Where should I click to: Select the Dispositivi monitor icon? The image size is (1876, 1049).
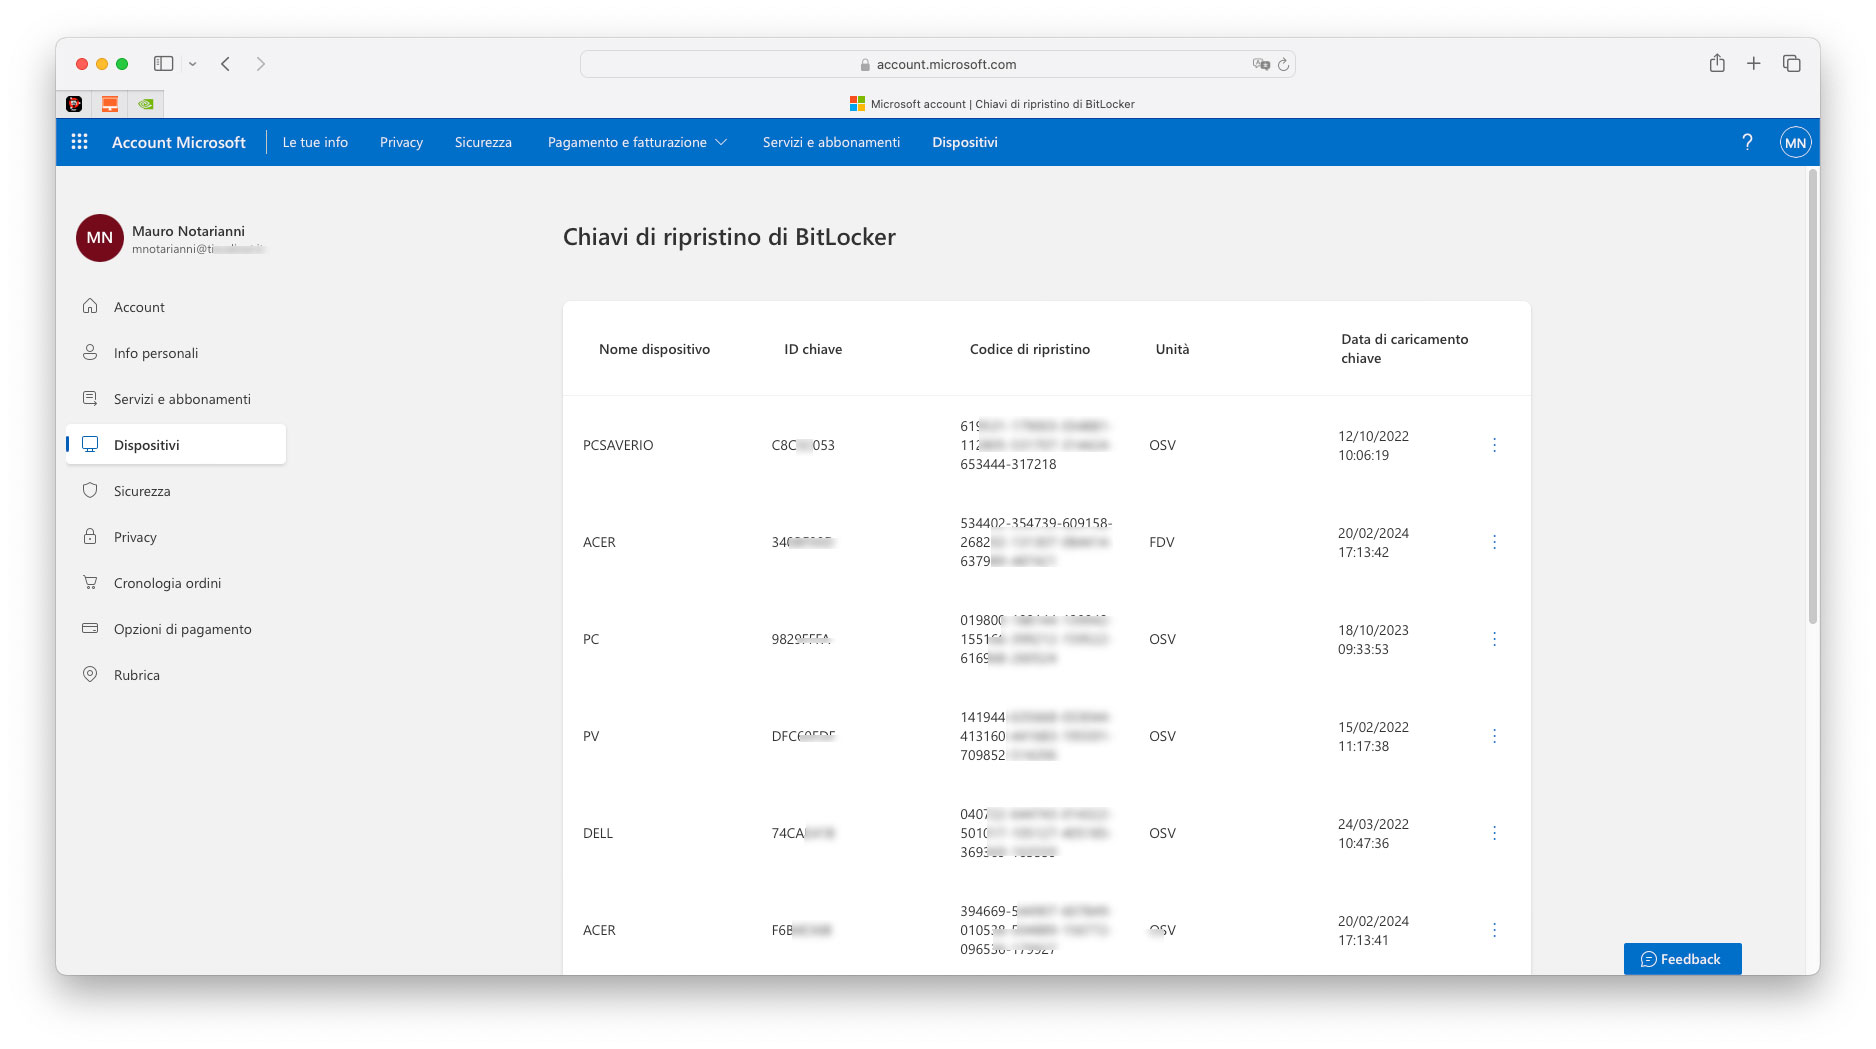coord(90,444)
